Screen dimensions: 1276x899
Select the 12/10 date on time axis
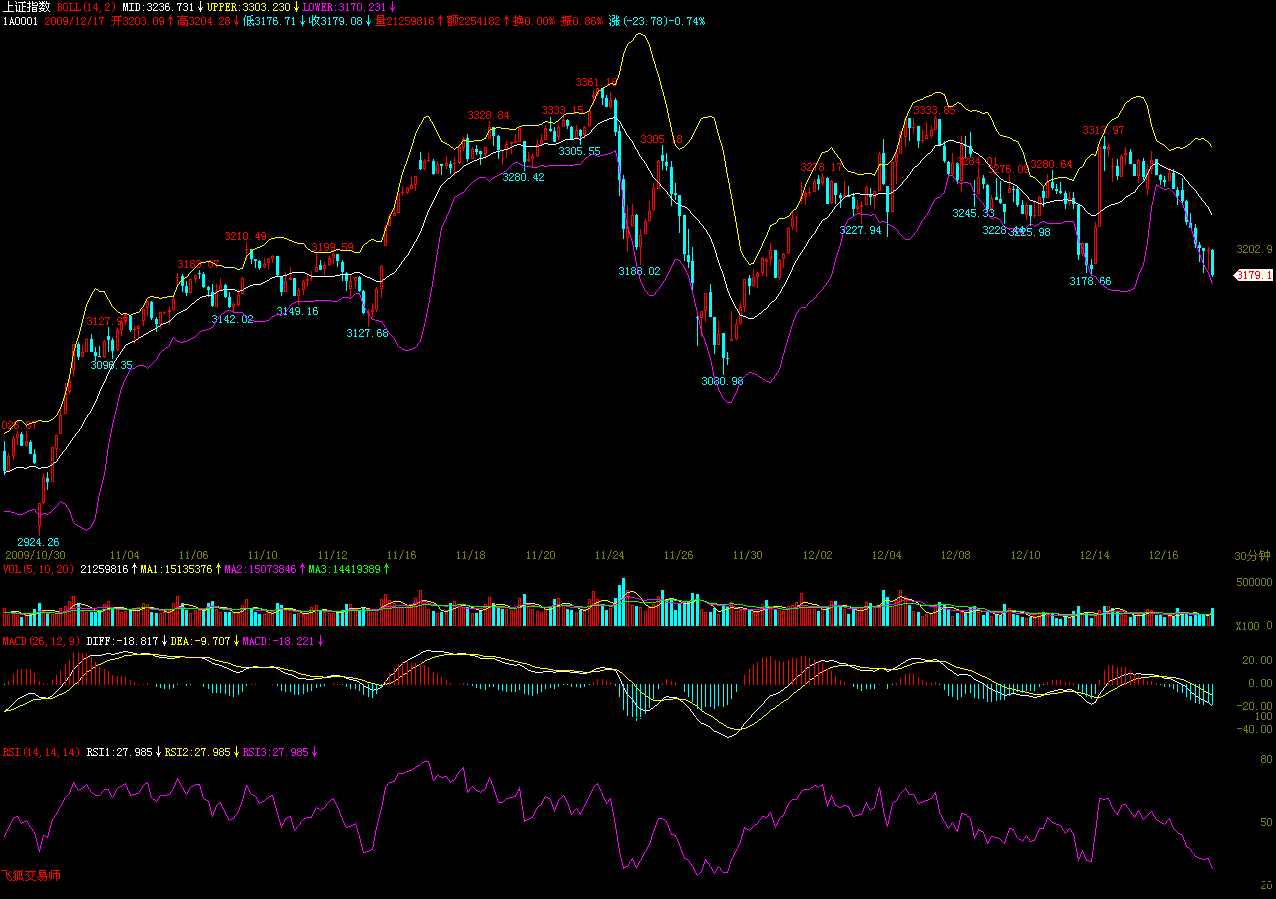point(1025,554)
